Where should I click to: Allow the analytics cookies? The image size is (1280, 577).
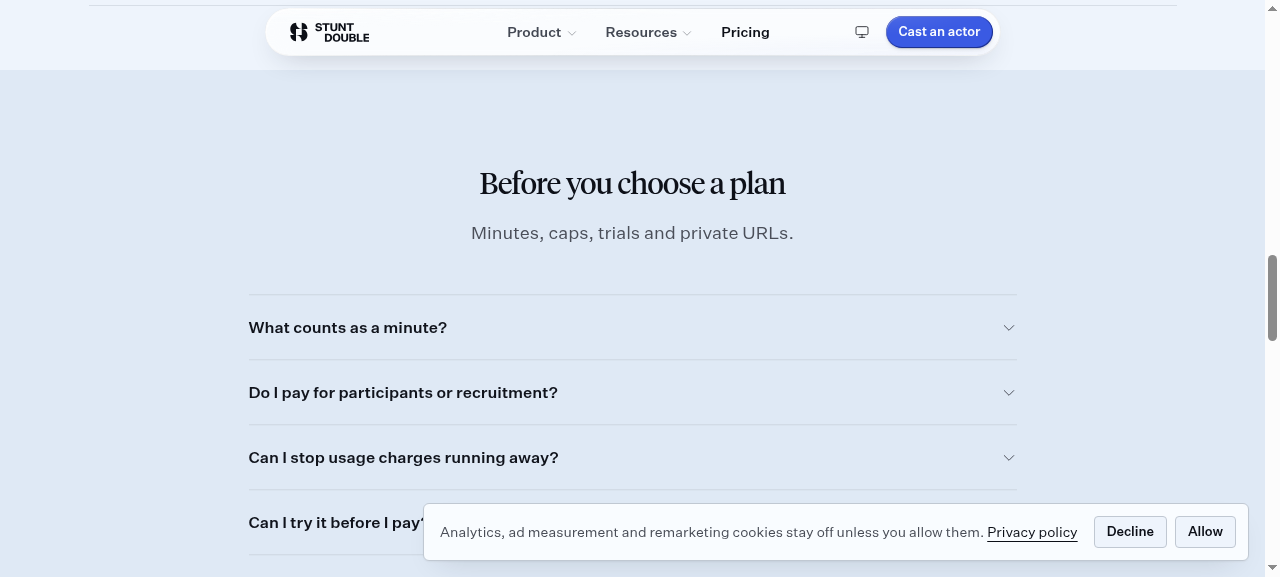tap(1205, 532)
